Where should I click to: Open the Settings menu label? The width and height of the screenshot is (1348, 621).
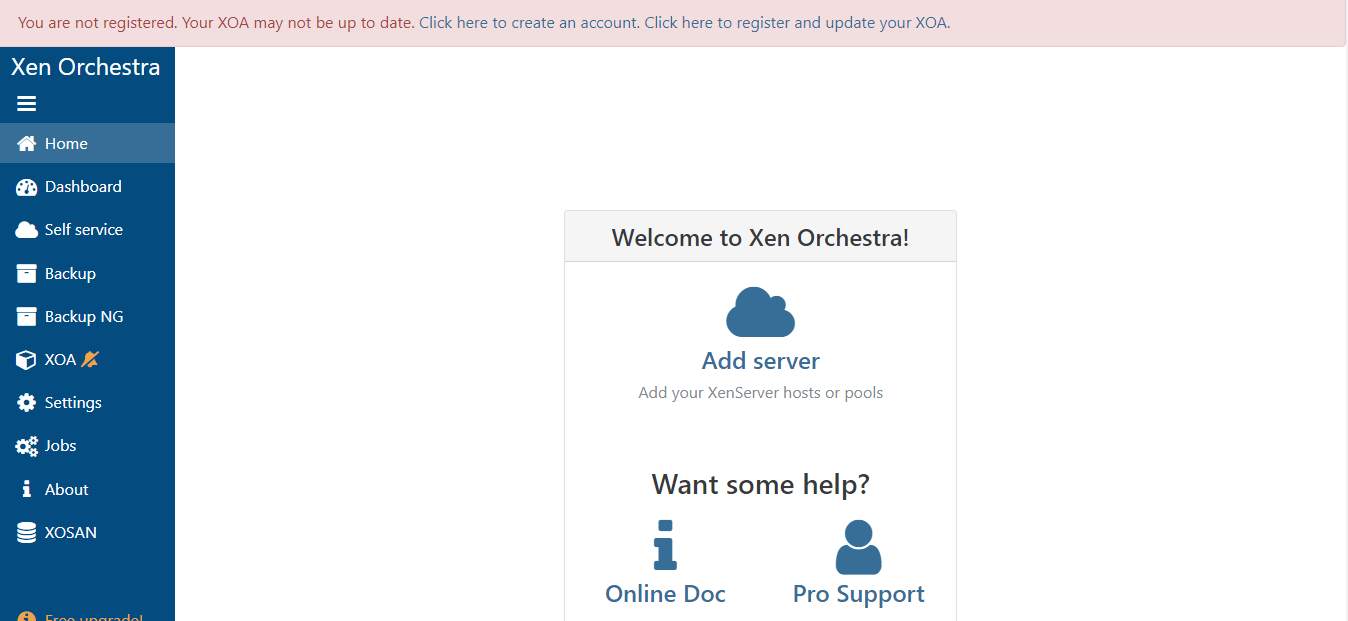[73, 403]
